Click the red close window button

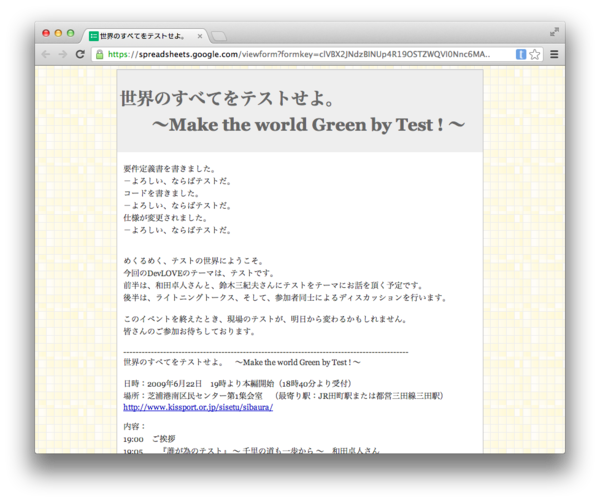pos(46,33)
